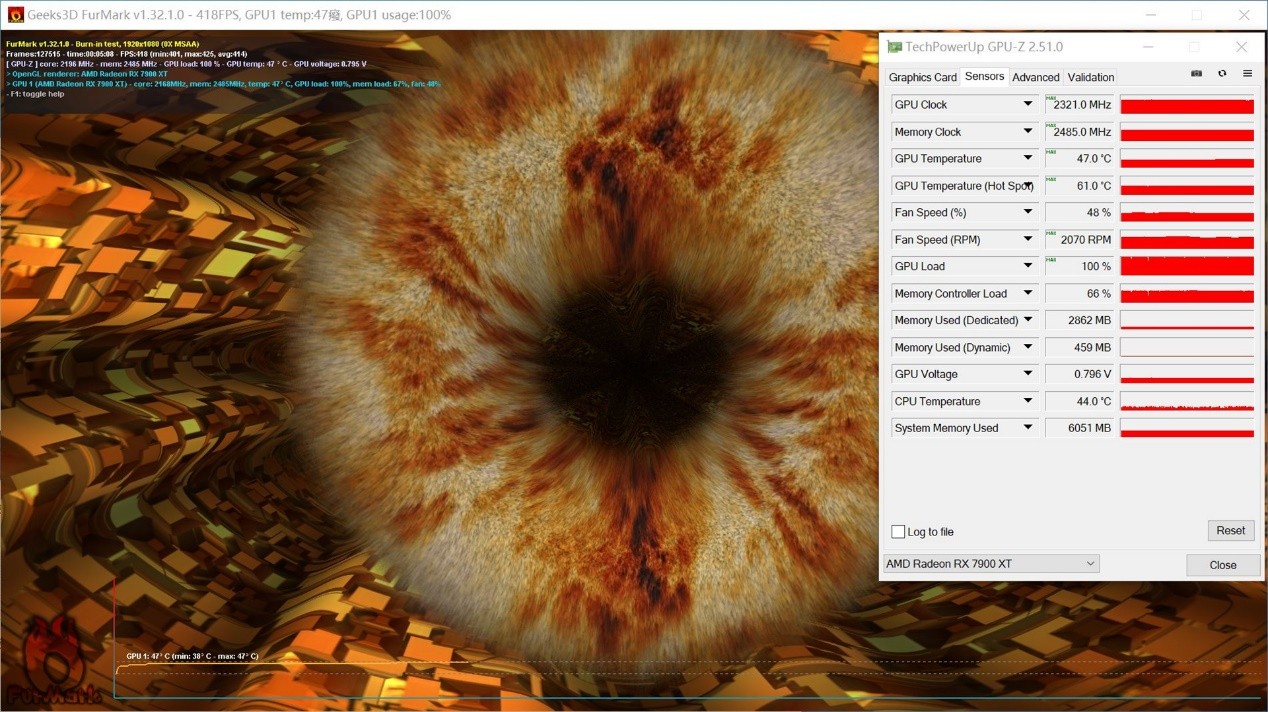Image resolution: width=1268 pixels, height=712 pixels.
Task: Close the GPU-Z window via title bar X
Action: pyautogui.click(x=1241, y=47)
